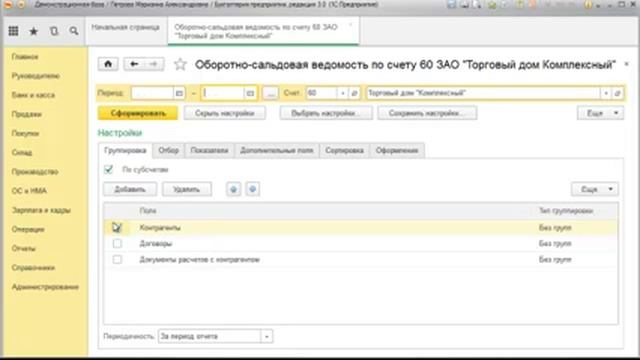
Task: Open Администрирование section in sidebar
Action: (45, 287)
